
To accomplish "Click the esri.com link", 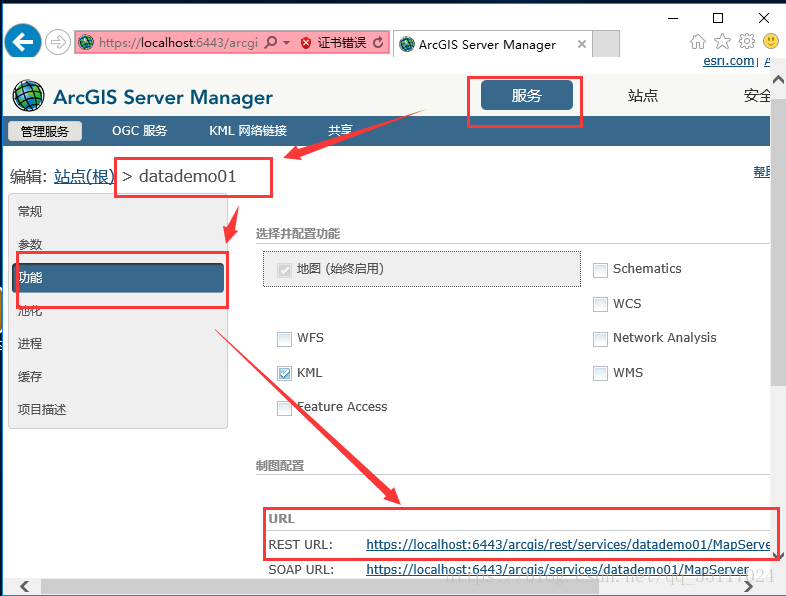I will (728, 61).
